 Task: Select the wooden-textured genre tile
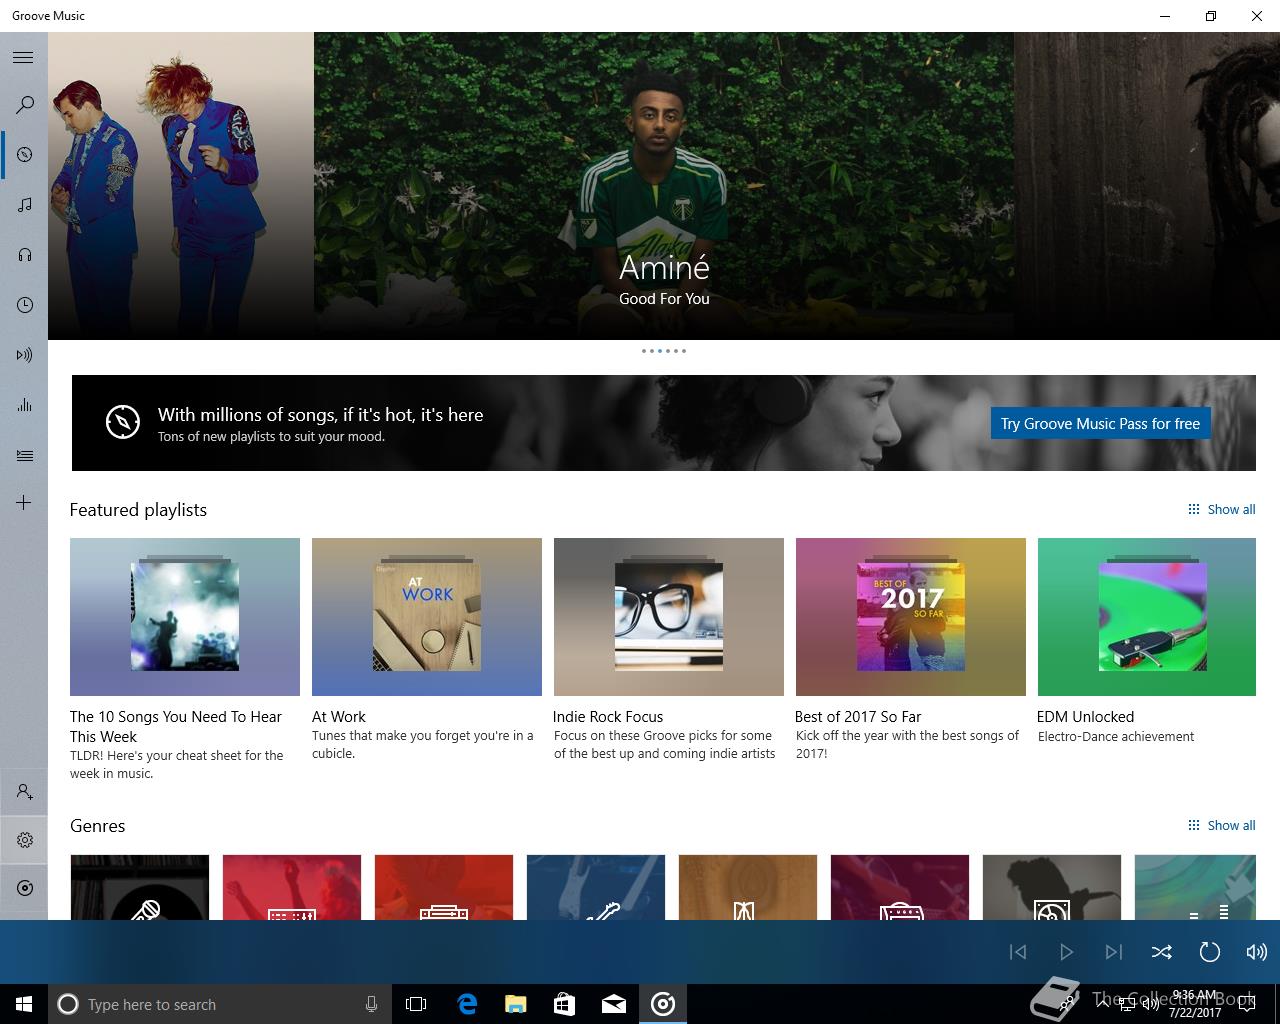tap(748, 887)
